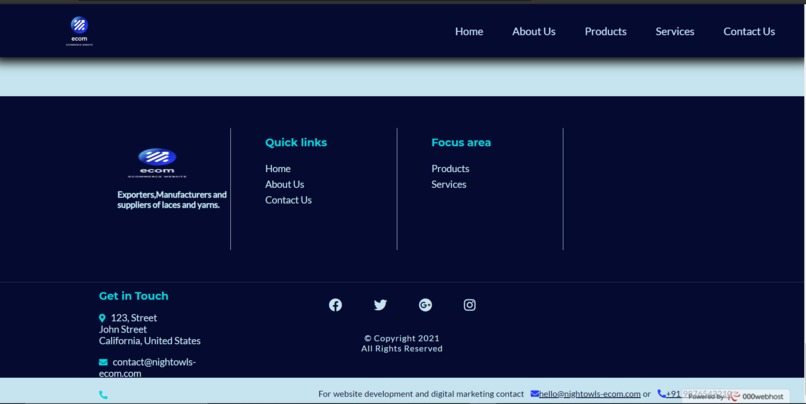The image size is (806, 404).
Task: Click the contact@nightowls-ecom.com email address
Action: click(x=148, y=368)
